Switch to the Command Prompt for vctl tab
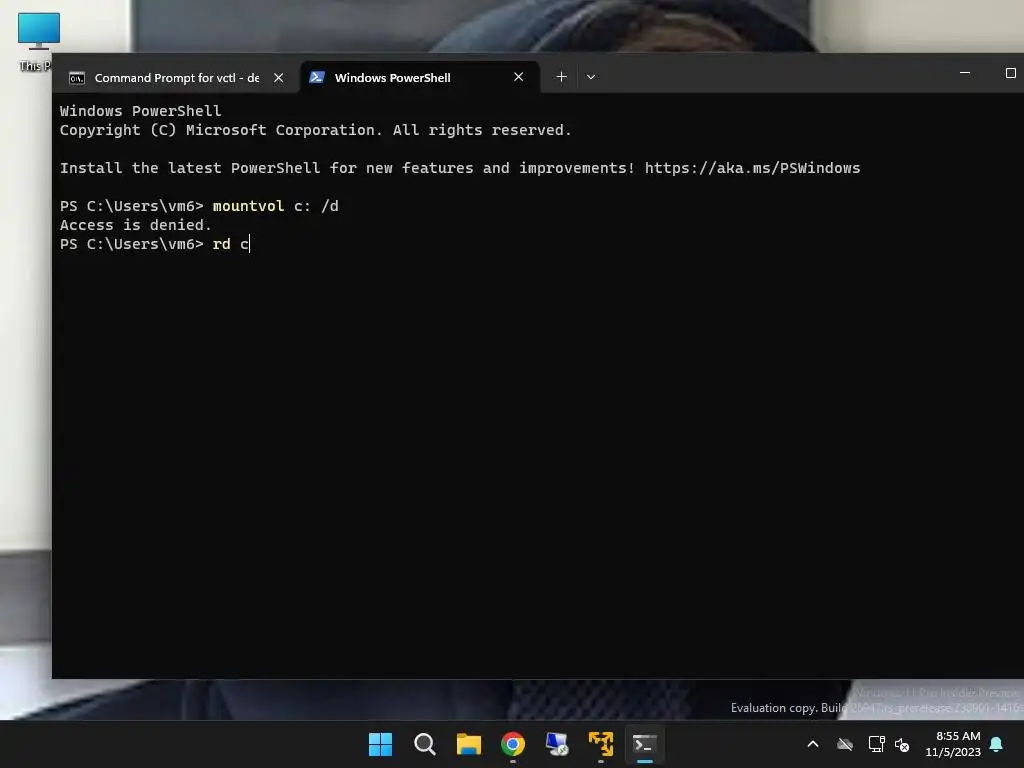The width and height of the screenshot is (1024, 768). pos(176,78)
